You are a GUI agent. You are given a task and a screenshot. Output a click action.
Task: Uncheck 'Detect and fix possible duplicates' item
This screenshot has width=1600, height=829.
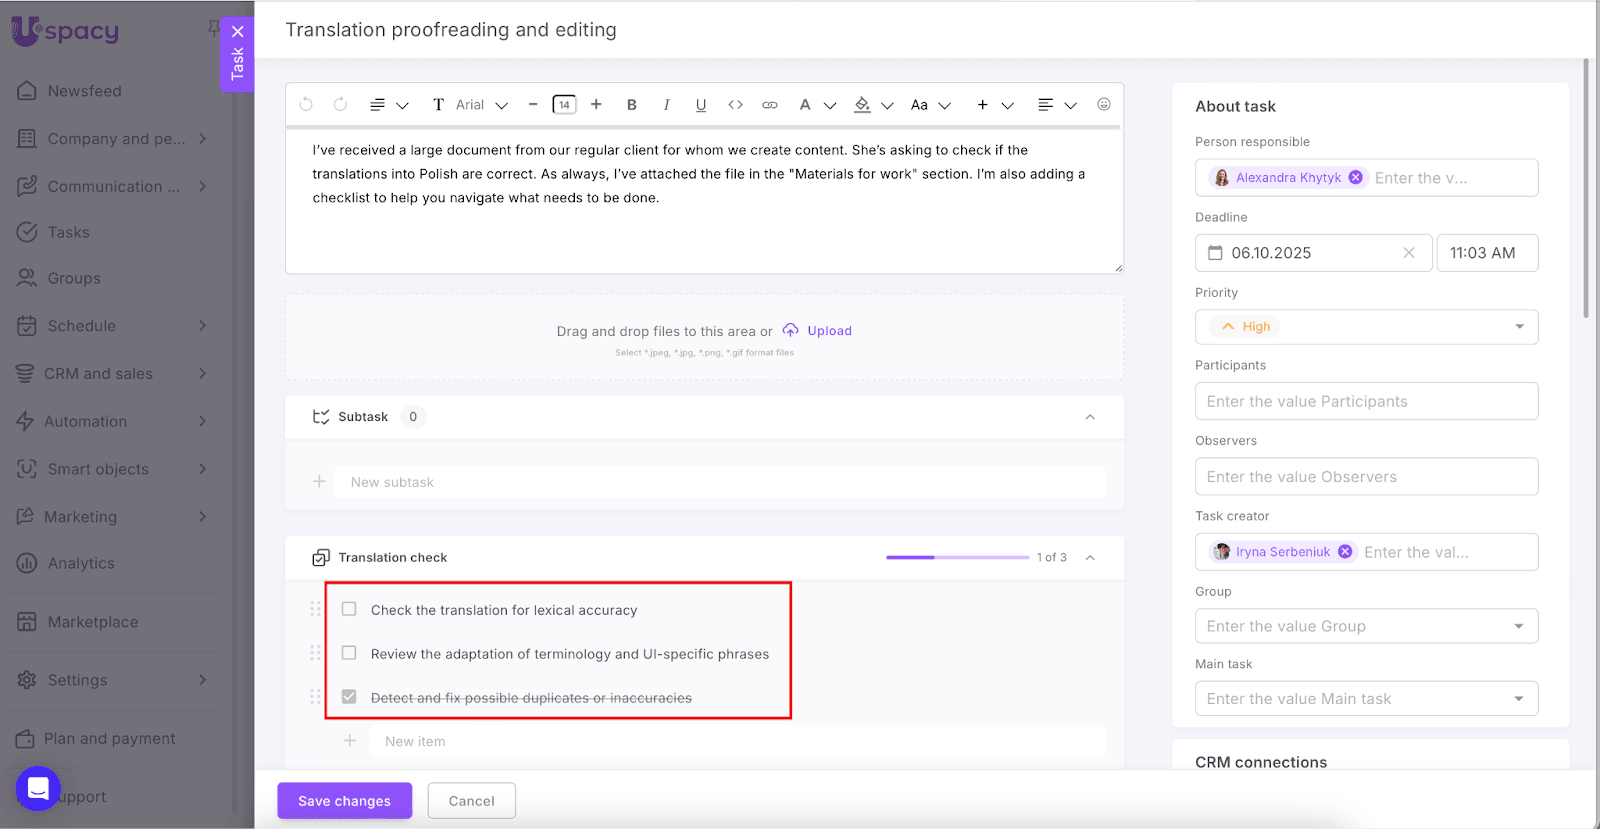pyautogui.click(x=349, y=697)
